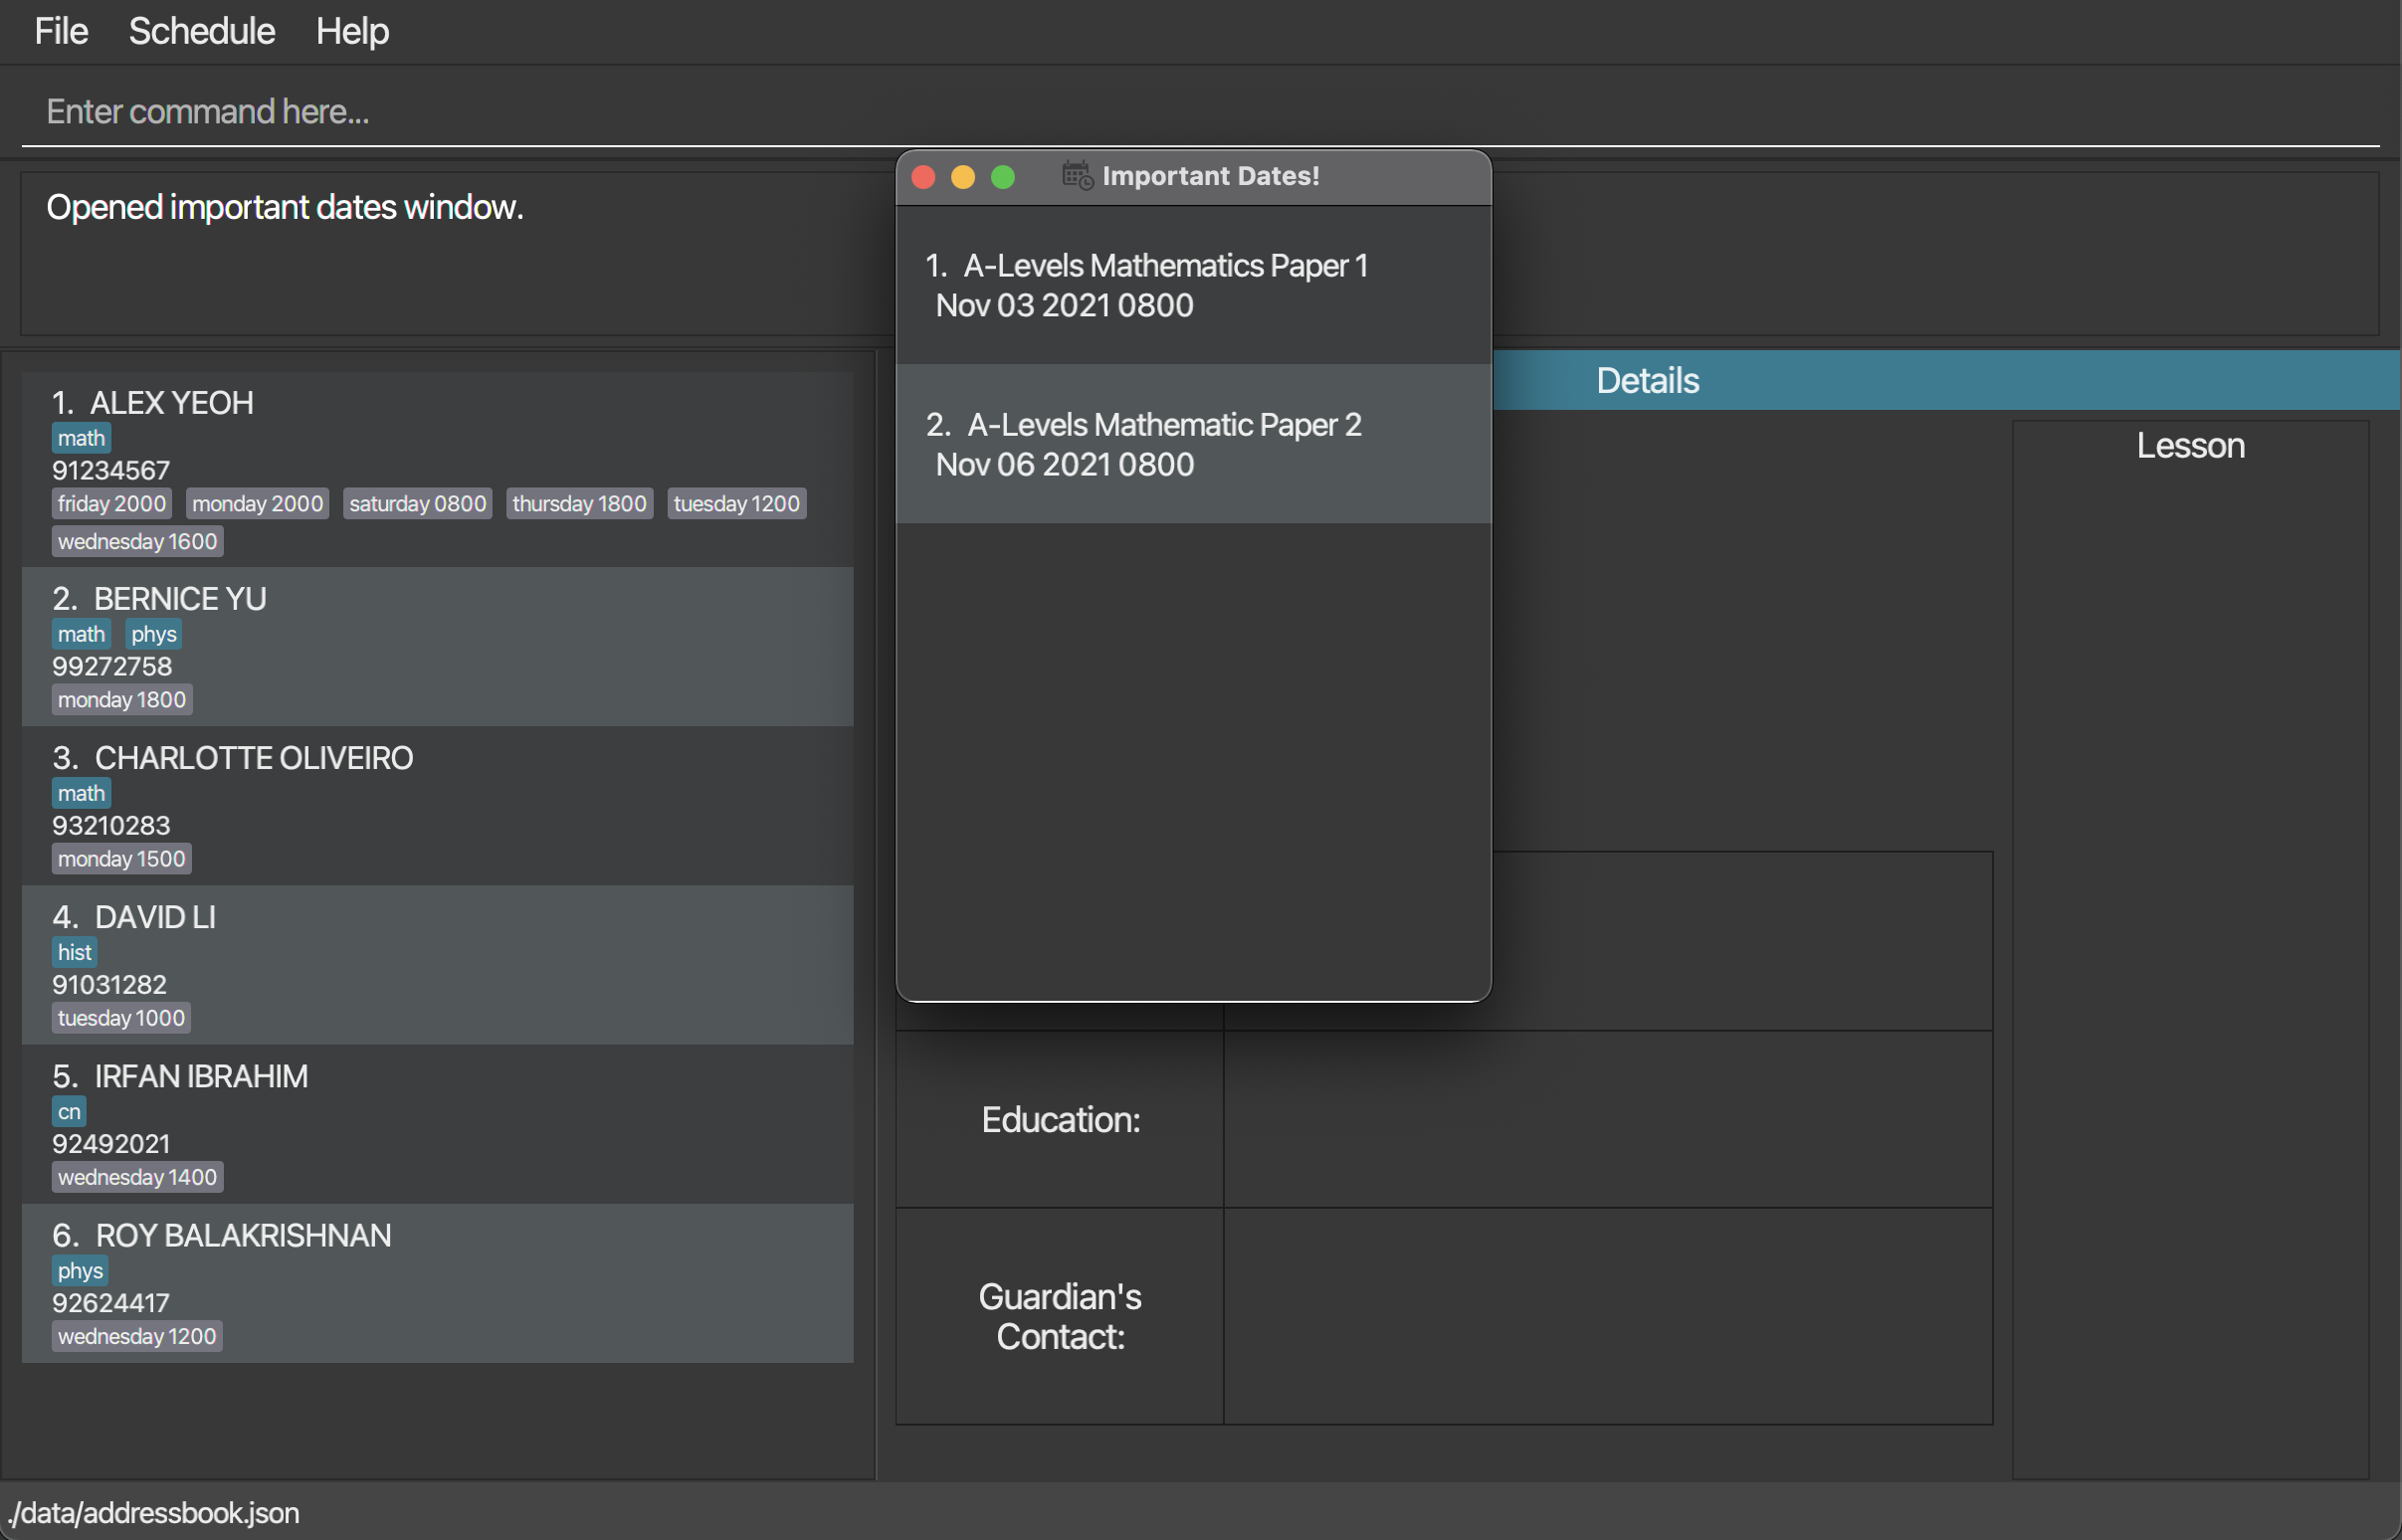Open the File menu

[61, 31]
